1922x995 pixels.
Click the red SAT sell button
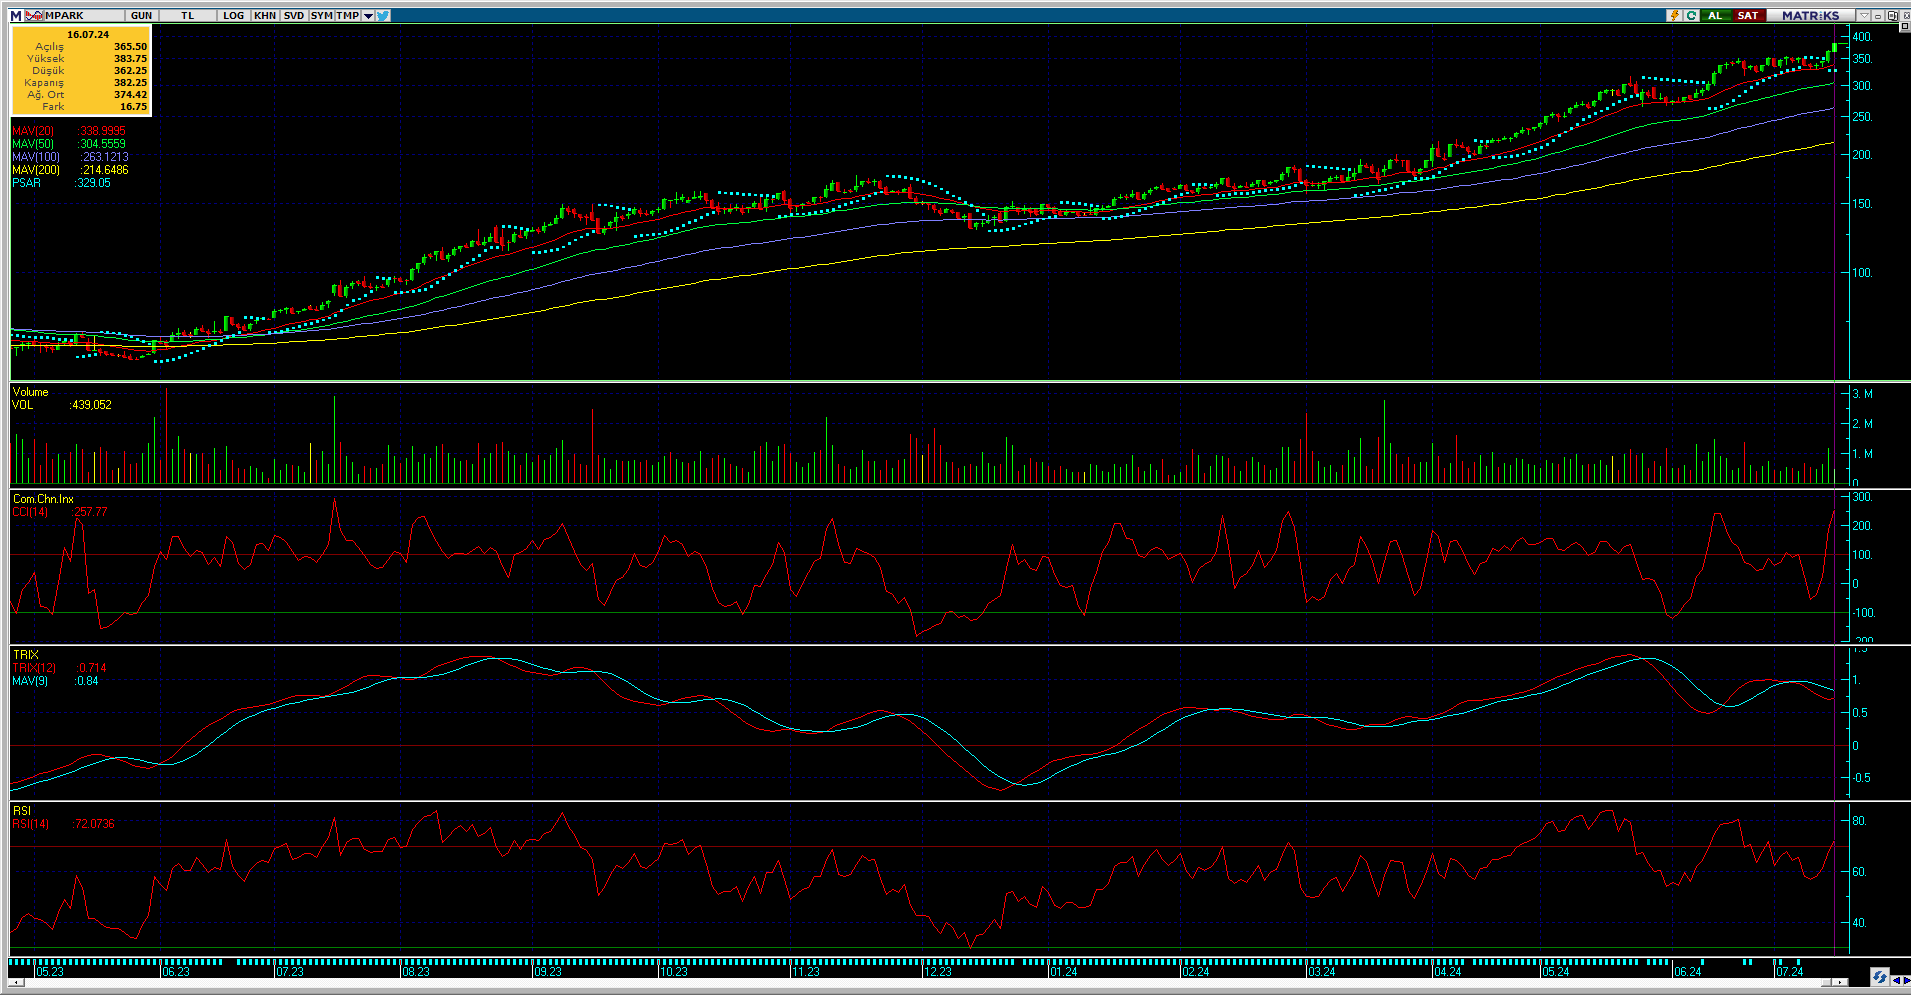(1748, 15)
